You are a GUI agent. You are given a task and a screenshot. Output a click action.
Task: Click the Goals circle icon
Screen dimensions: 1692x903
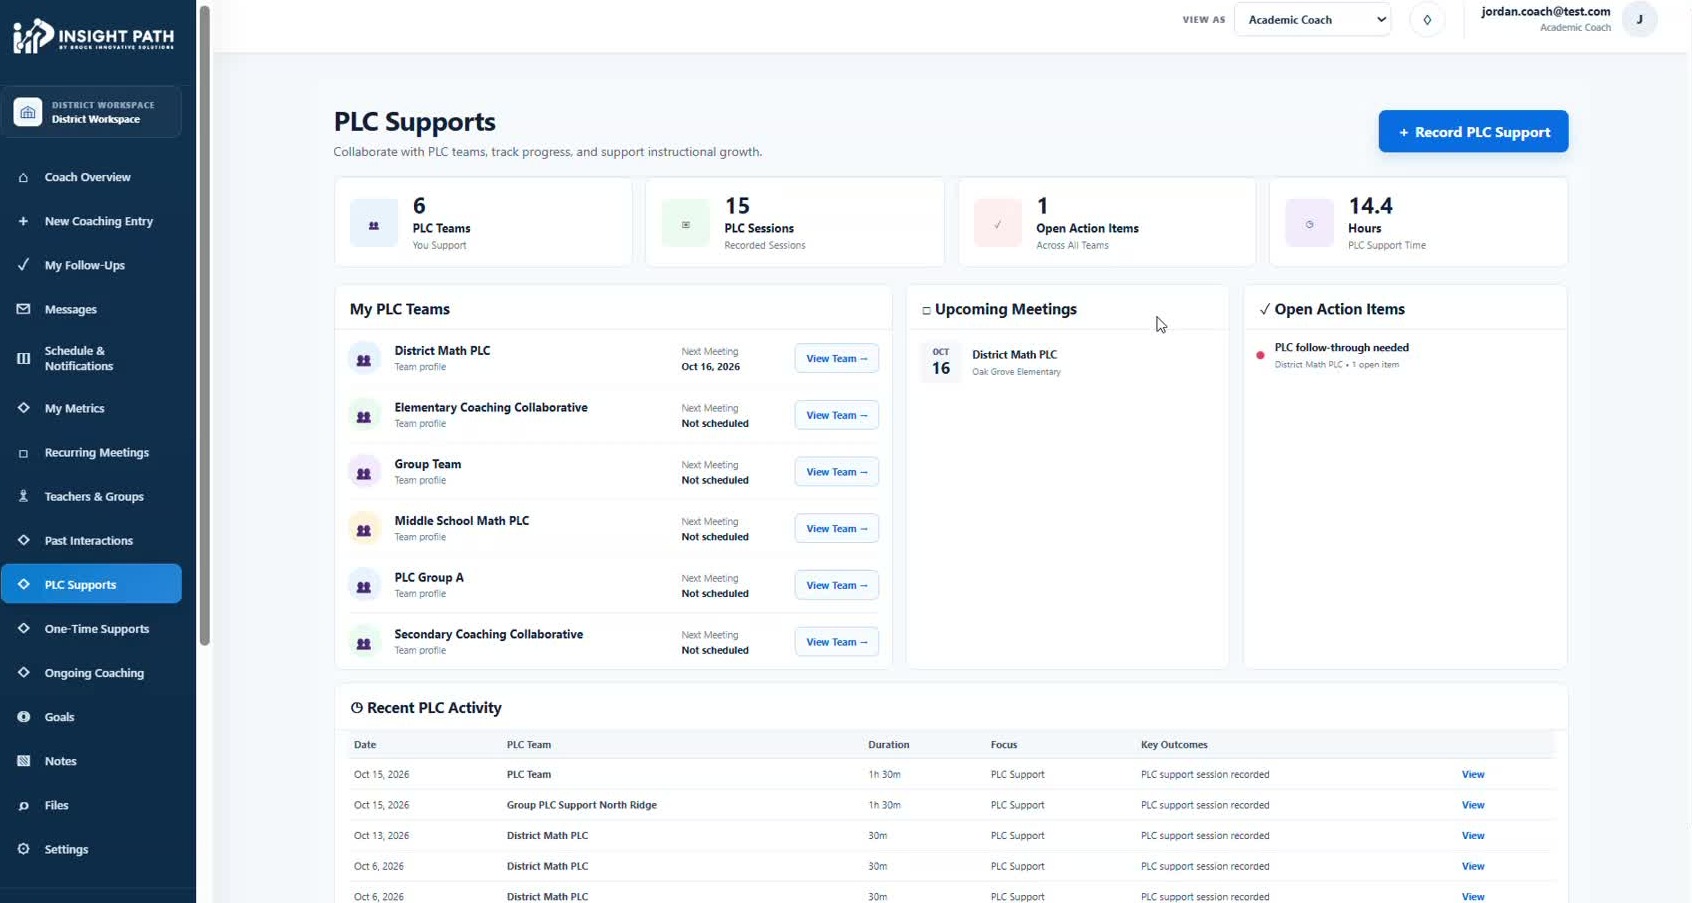tap(23, 717)
